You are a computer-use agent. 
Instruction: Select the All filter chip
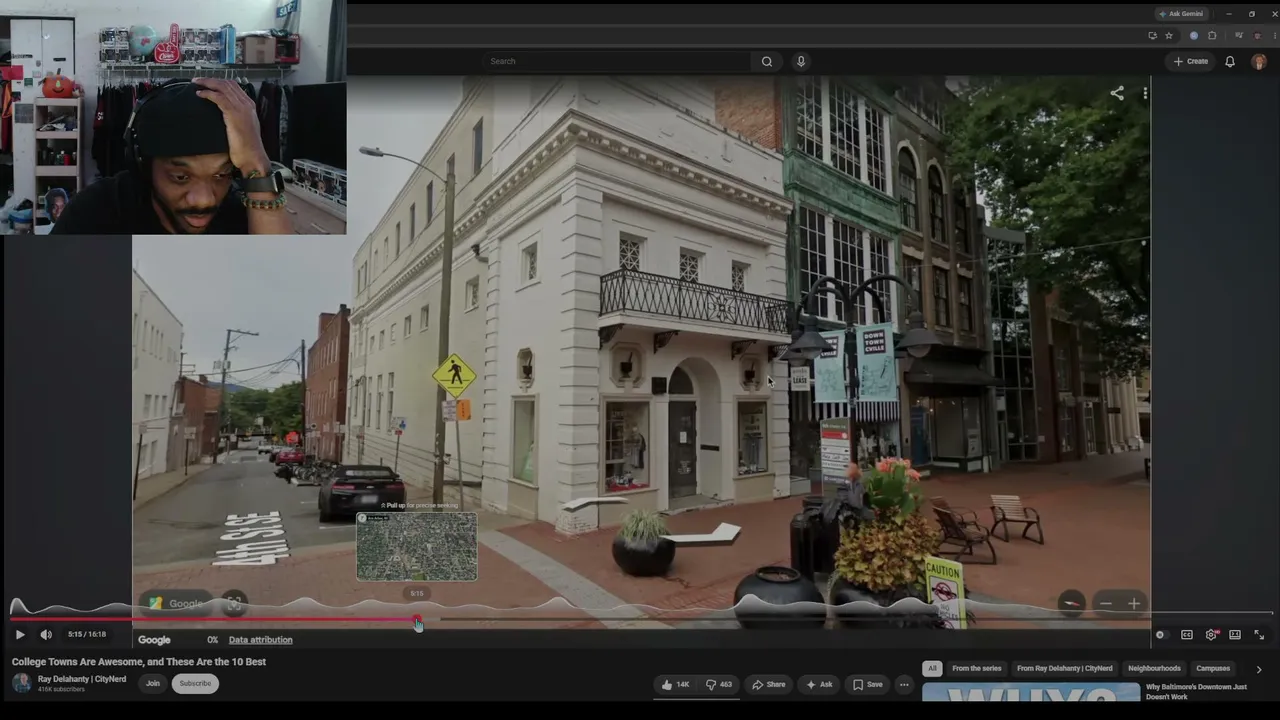(x=932, y=668)
